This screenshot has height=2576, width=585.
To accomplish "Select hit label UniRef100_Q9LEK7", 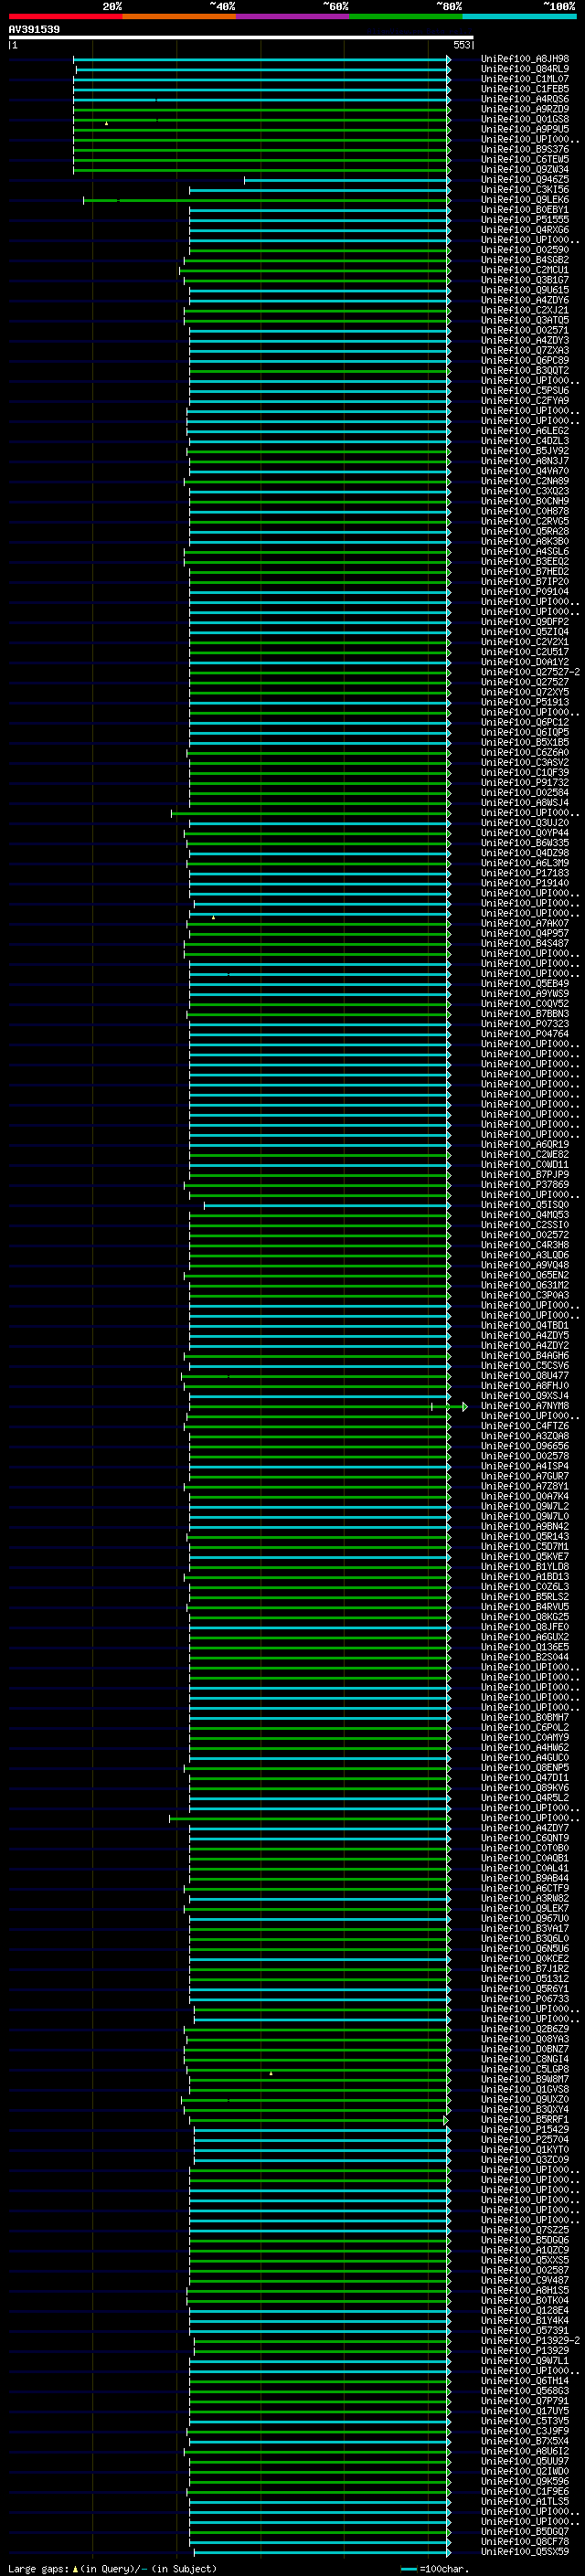I will click(x=525, y=1909).
